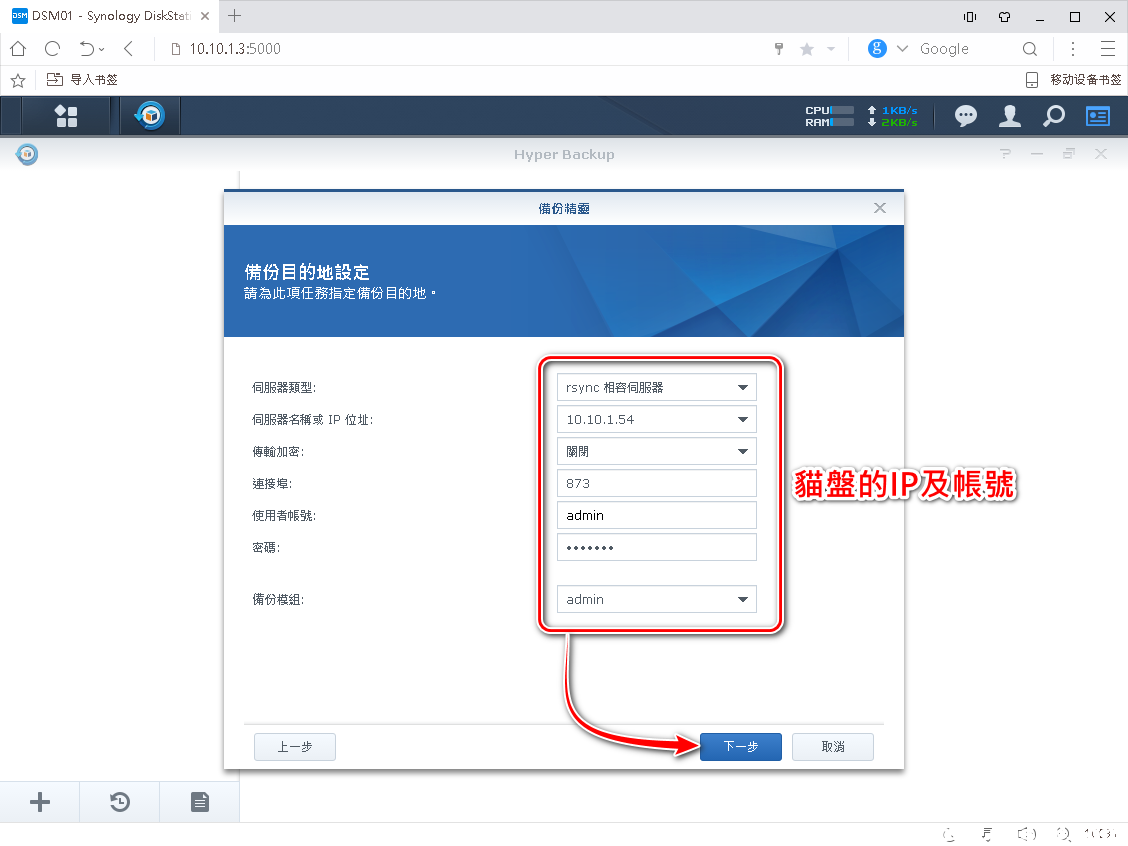This screenshot has width=1128, height=846.
Task: Open DSM widgets panel icon
Action: (x=1098, y=116)
